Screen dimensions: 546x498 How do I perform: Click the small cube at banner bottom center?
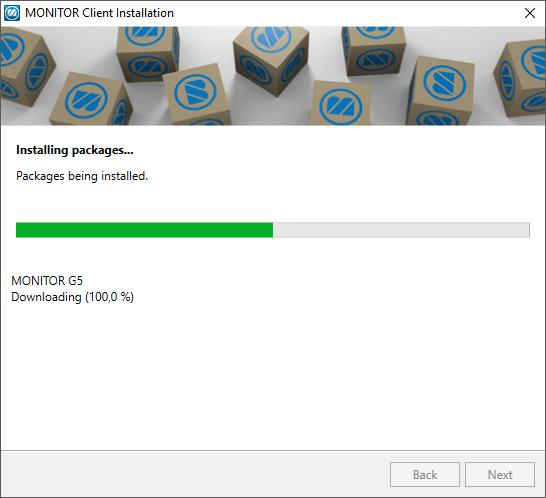coord(341,103)
